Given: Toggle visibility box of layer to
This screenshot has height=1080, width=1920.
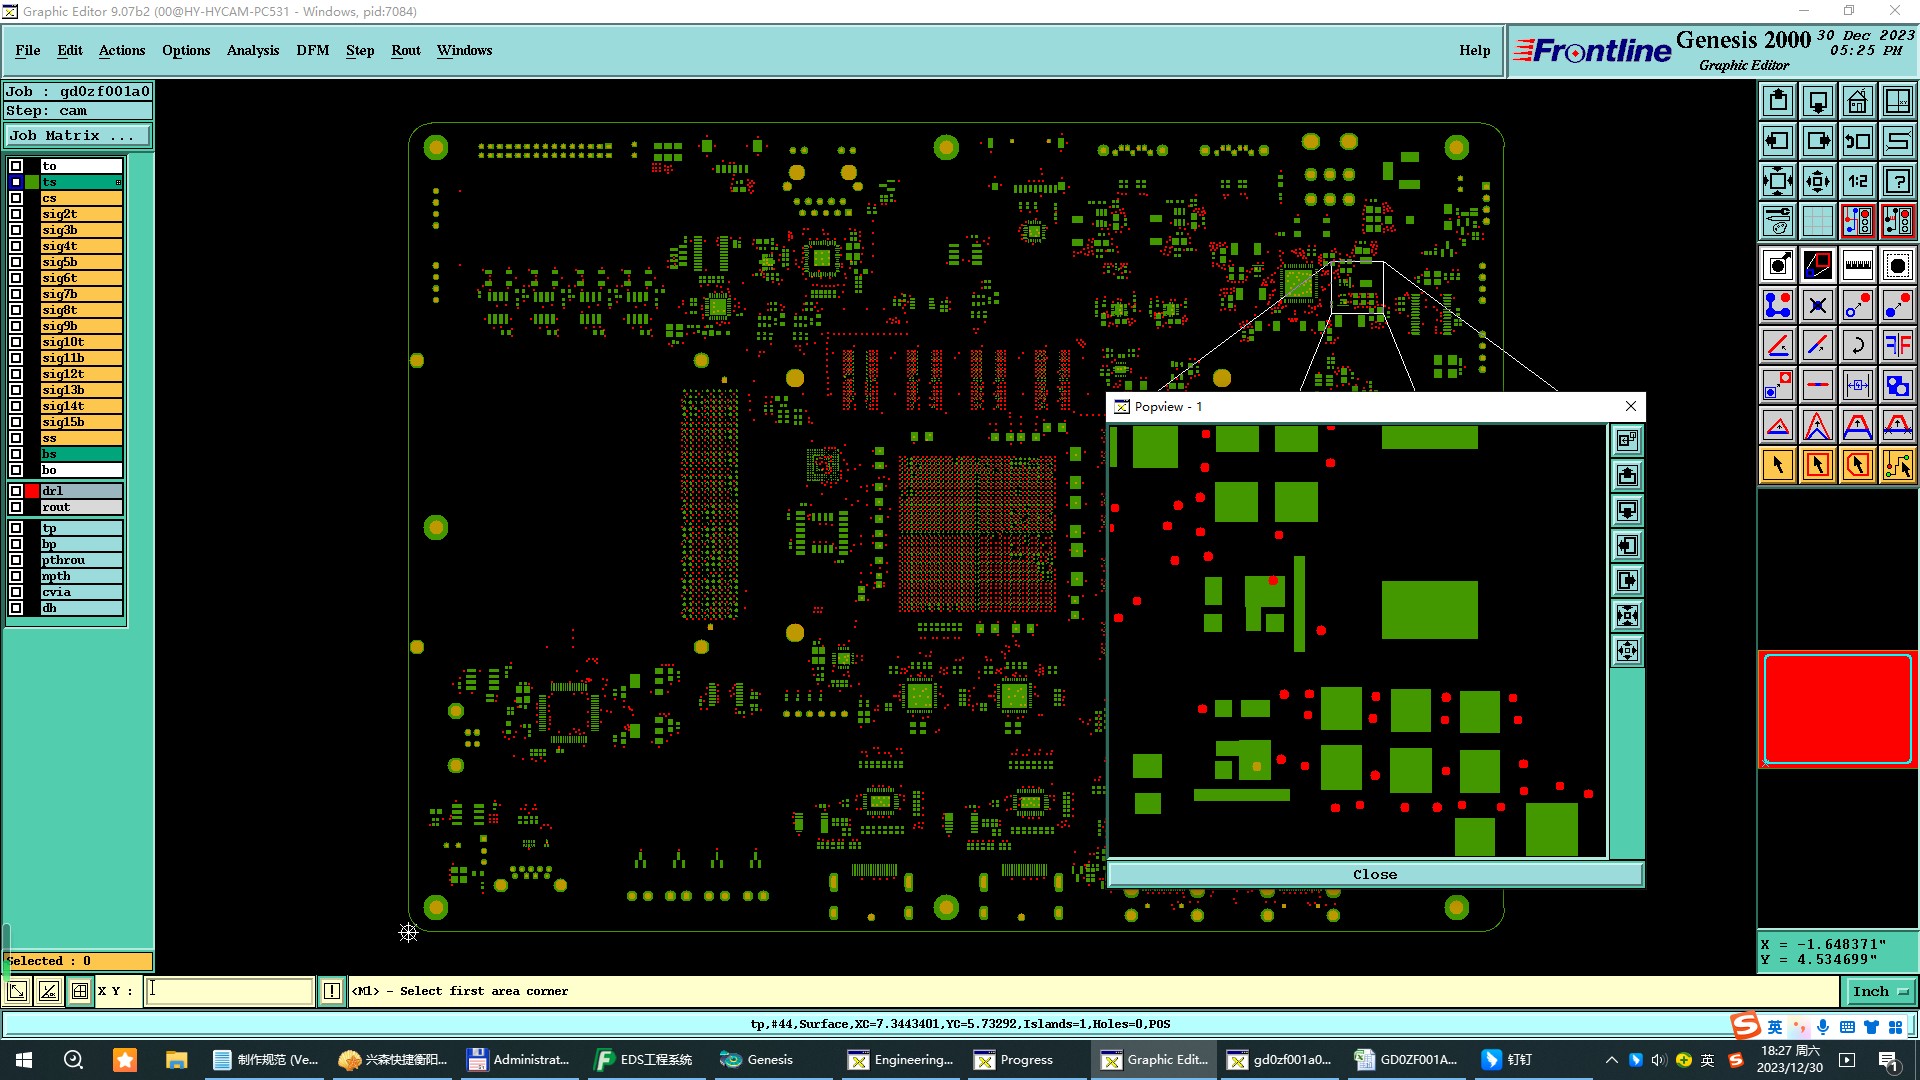Looking at the screenshot, I should 16,166.
